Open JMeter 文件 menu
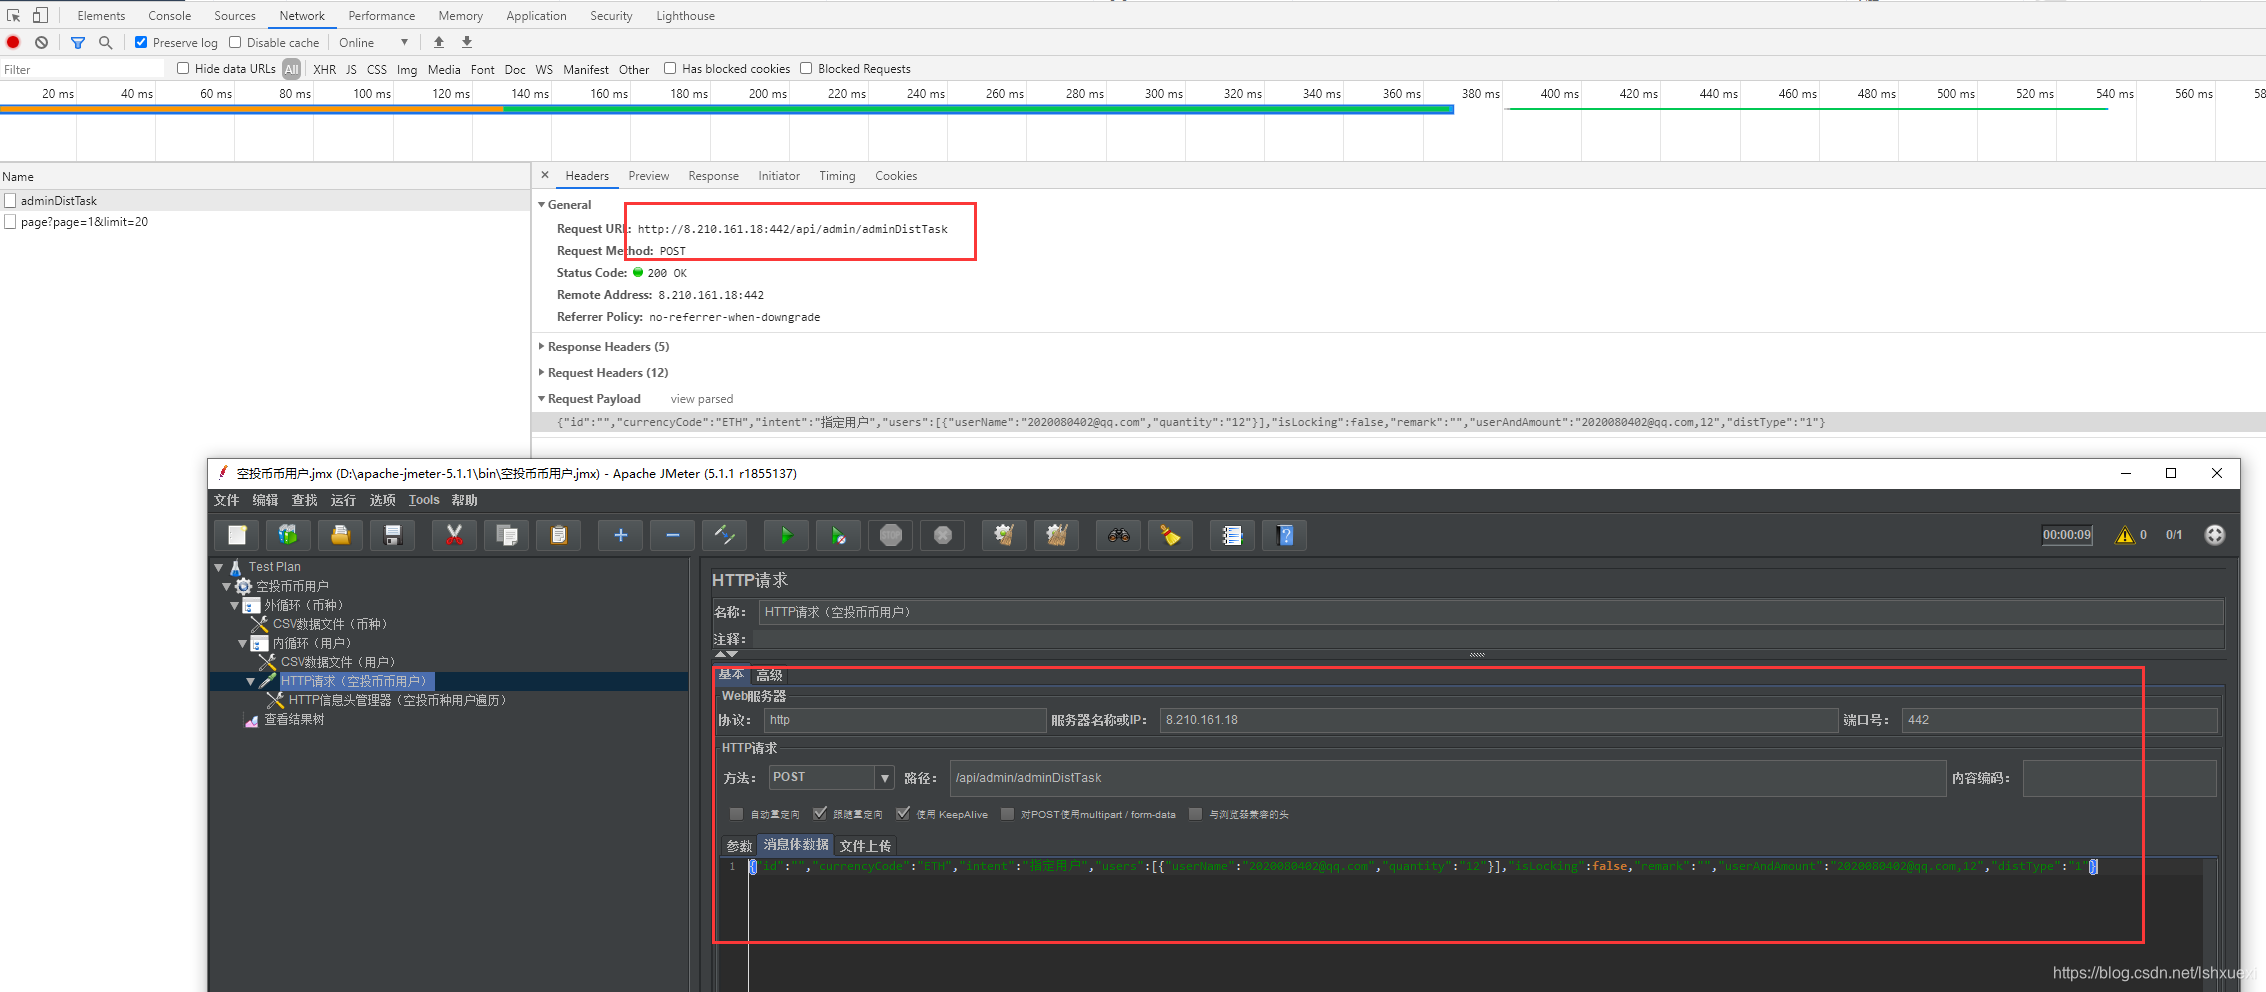 coord(226,500)
